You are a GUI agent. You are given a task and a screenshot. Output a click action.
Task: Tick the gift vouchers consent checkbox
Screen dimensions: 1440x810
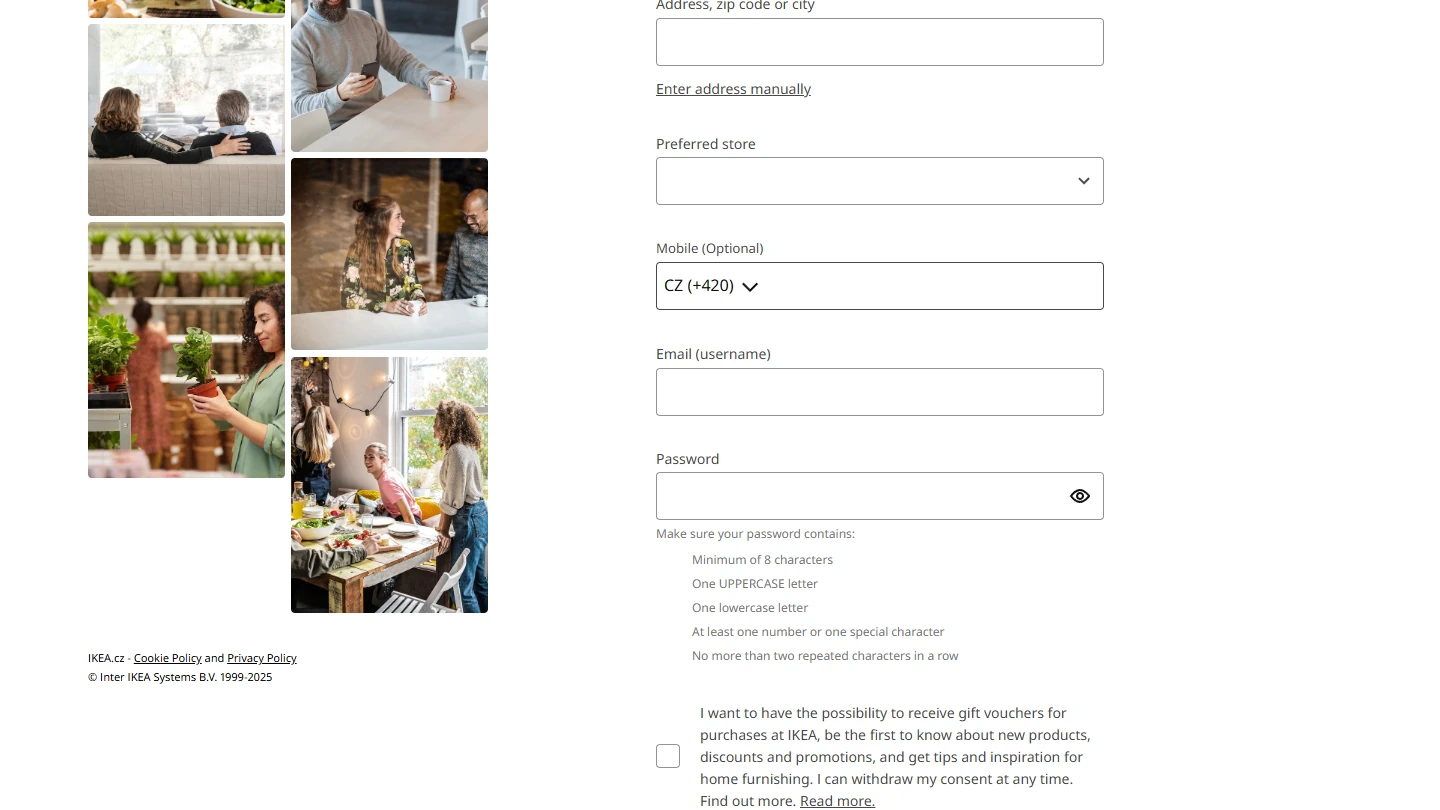click(668, 756)
